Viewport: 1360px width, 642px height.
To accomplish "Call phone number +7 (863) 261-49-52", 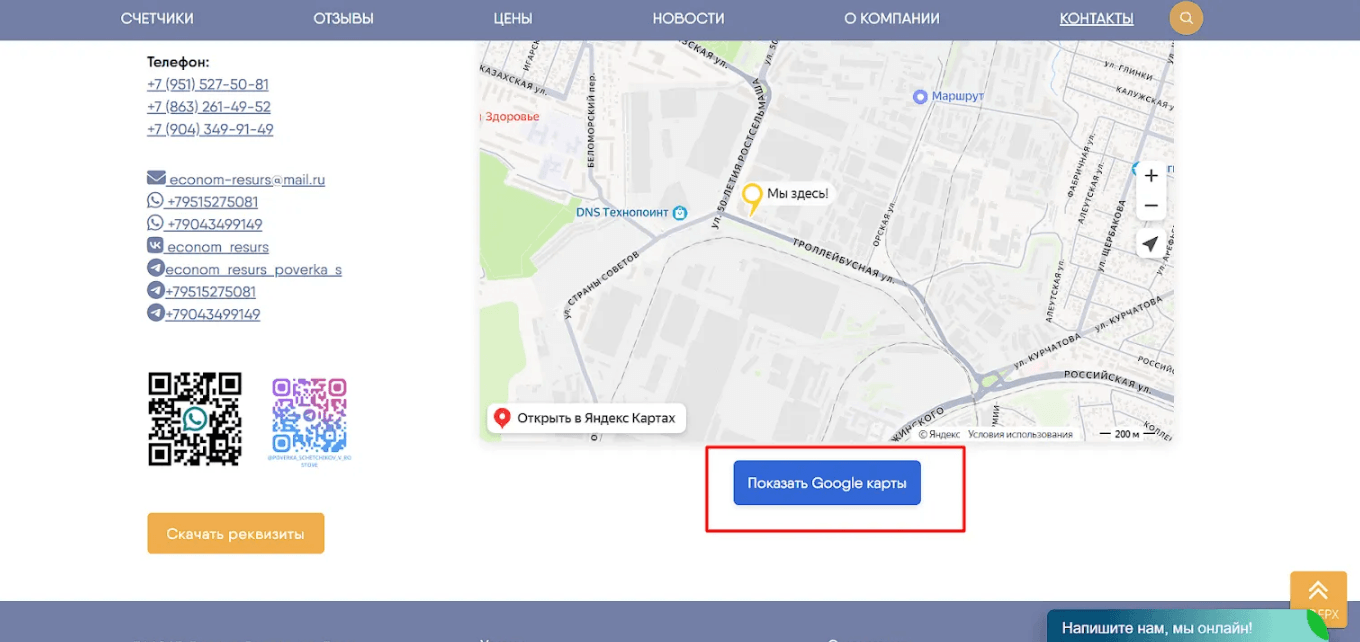I will pos(209,107).
